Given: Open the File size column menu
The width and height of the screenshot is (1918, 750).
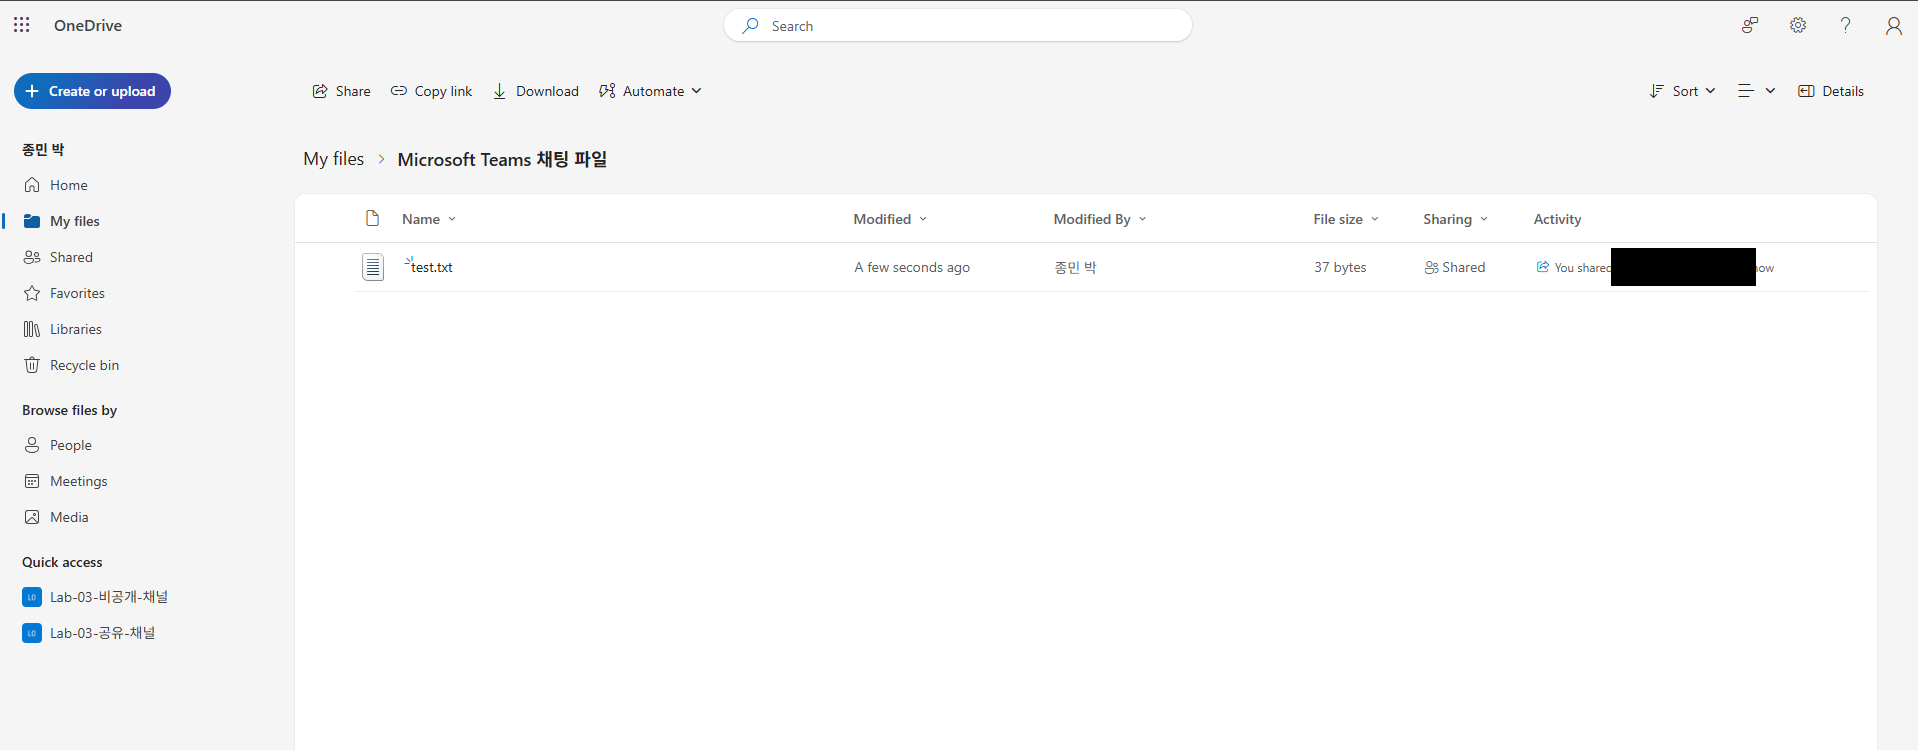Looking at the screenshot, I should [1346, 219].
